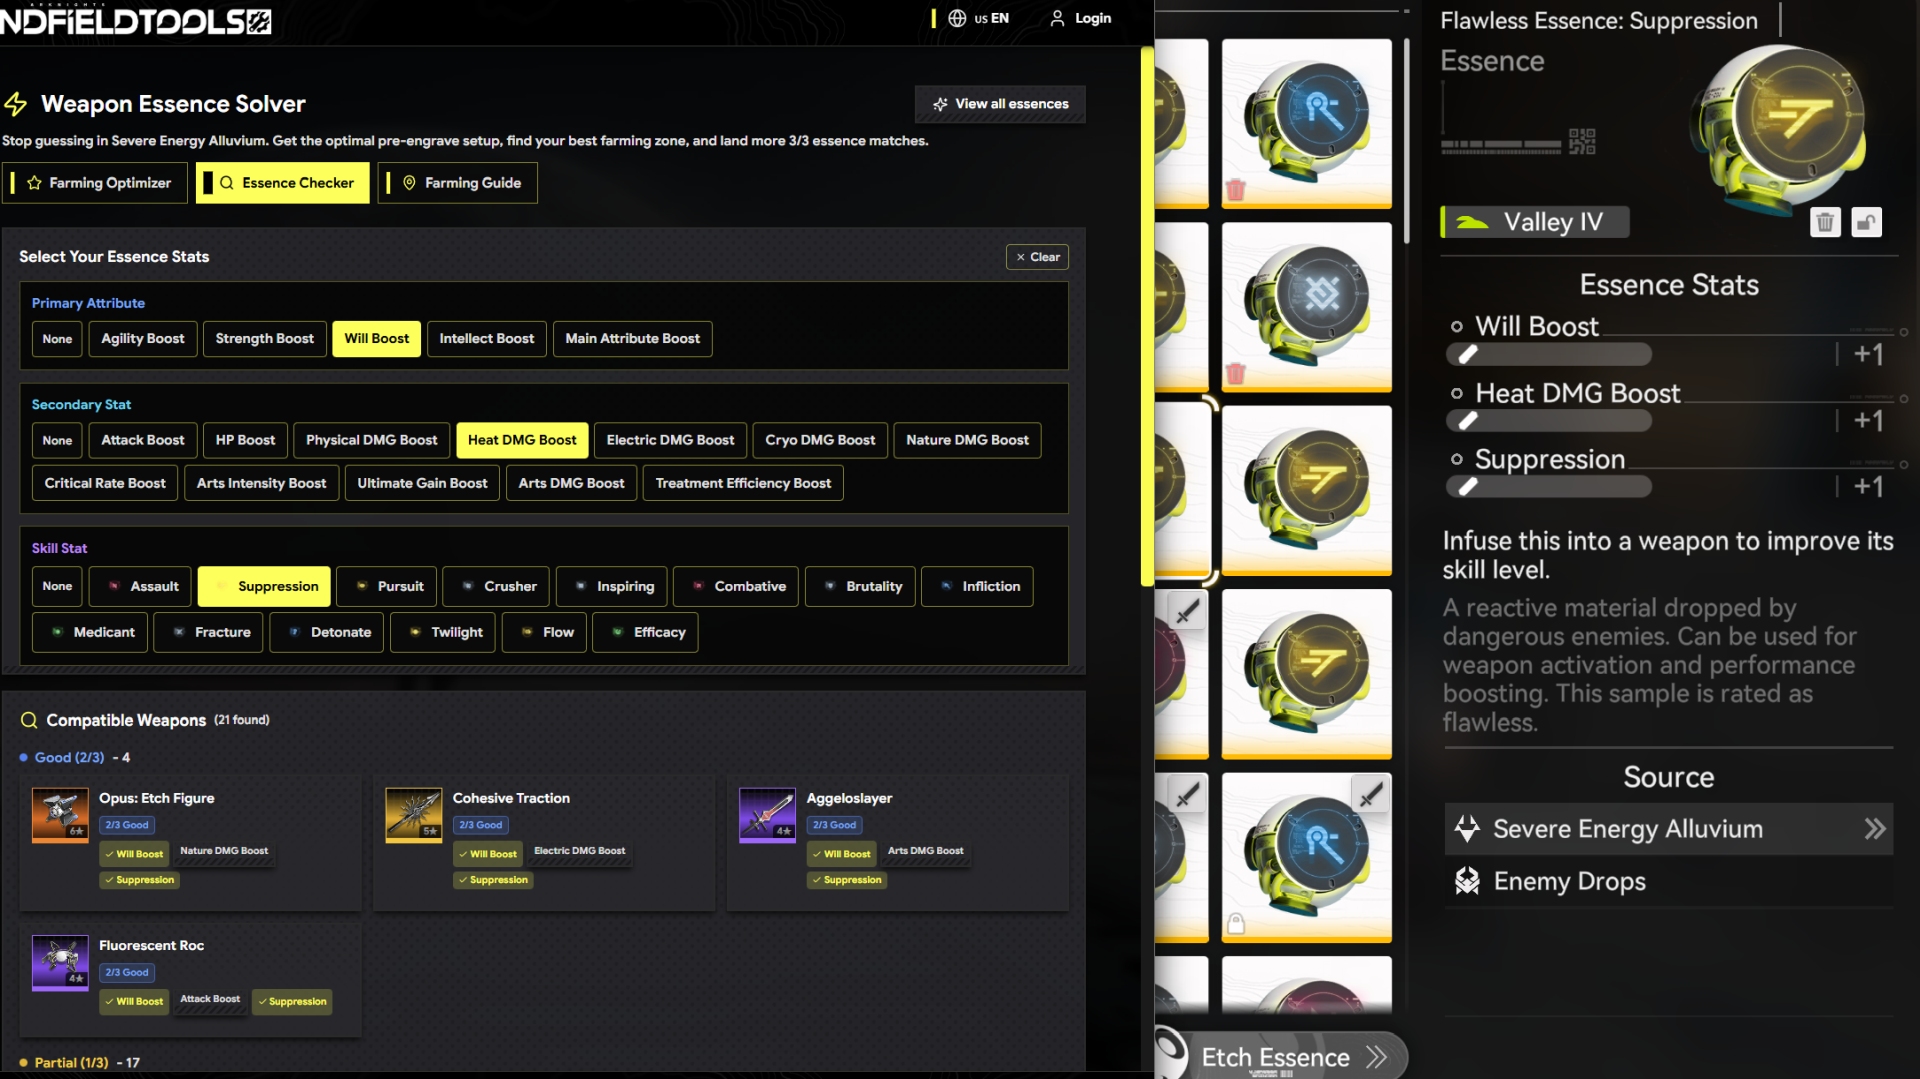
Task: Click the Fracture skill stat icon
Action: [x=179, y=632]
